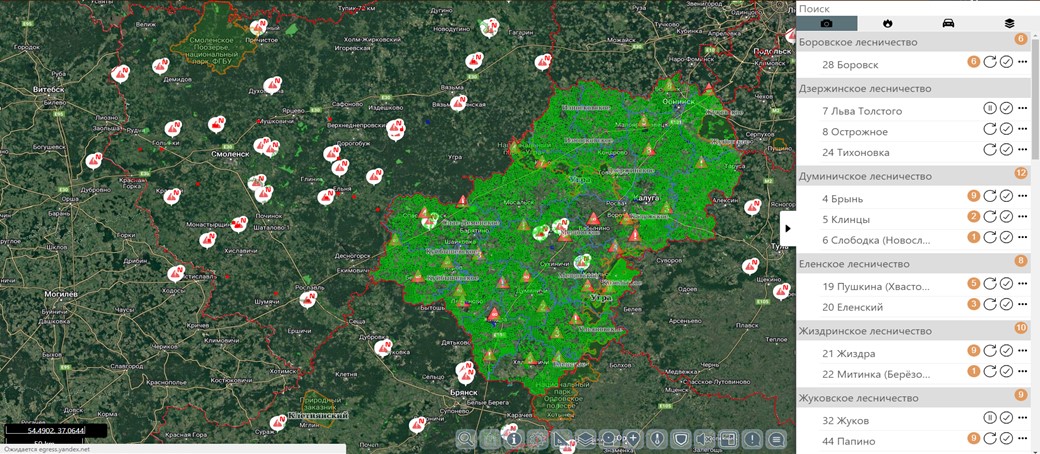Open the hamburger list menu icon
The height and width of the screenshot is (454, 1040).
click(x=776, y=438)
